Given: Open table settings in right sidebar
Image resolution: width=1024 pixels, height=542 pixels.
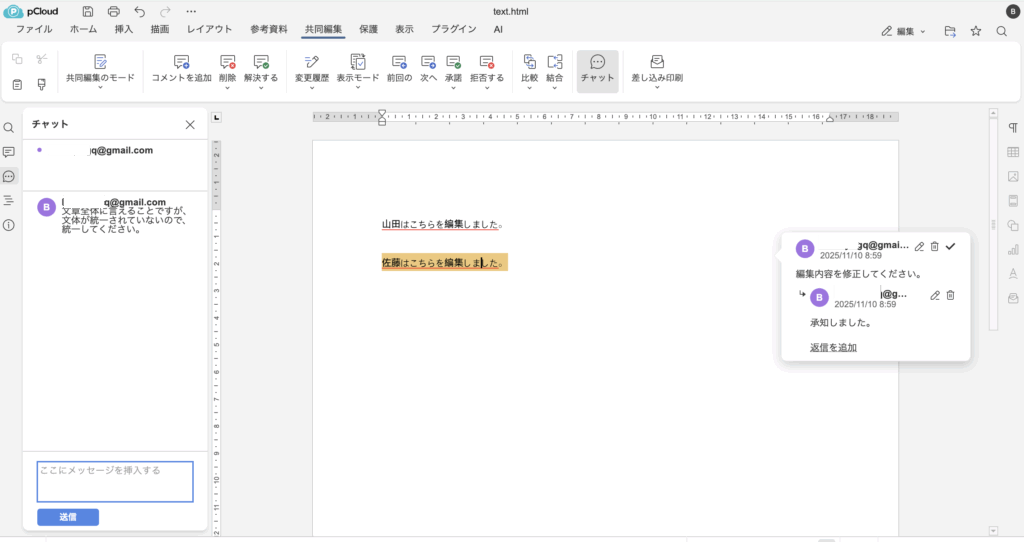Looking at the screenshot, I should 1013,152.
